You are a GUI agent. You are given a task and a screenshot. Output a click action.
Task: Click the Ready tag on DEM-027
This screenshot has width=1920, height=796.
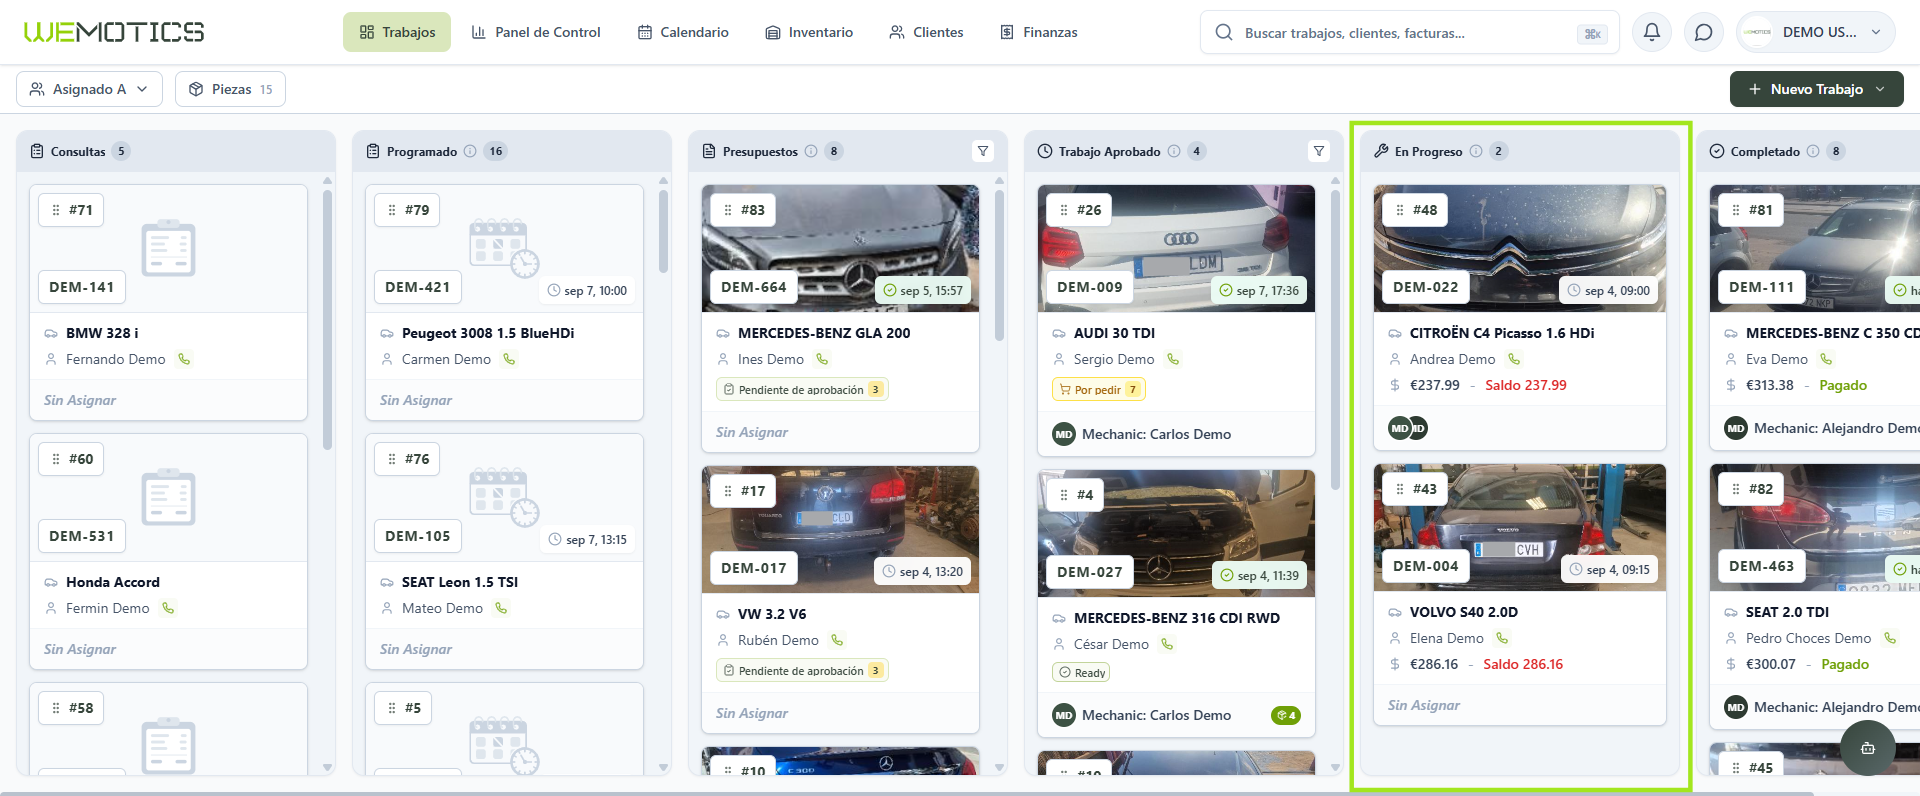[1081, 673]
